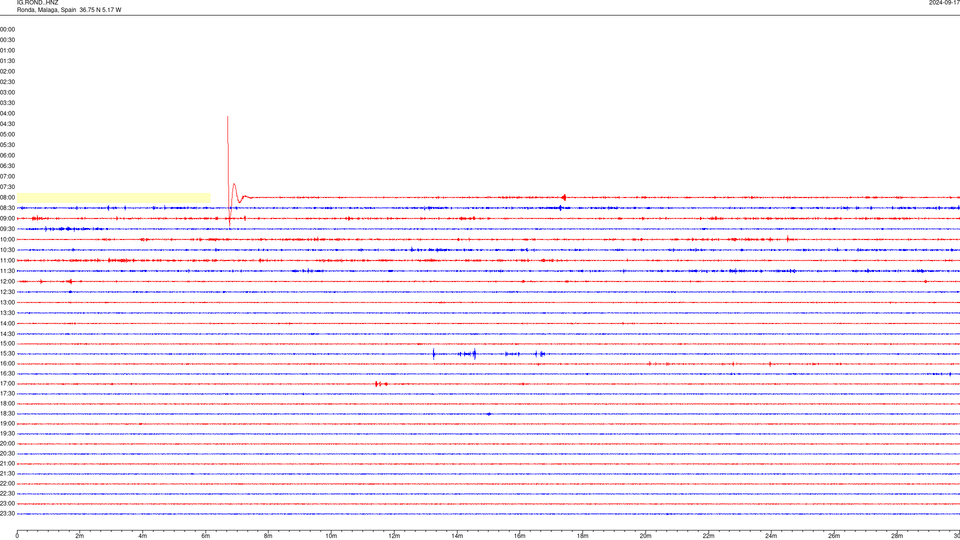Image resolution: width=960 pixels, height=540 pixels.
Task: Select the 09:00 time row label
Action: (7, 219)
